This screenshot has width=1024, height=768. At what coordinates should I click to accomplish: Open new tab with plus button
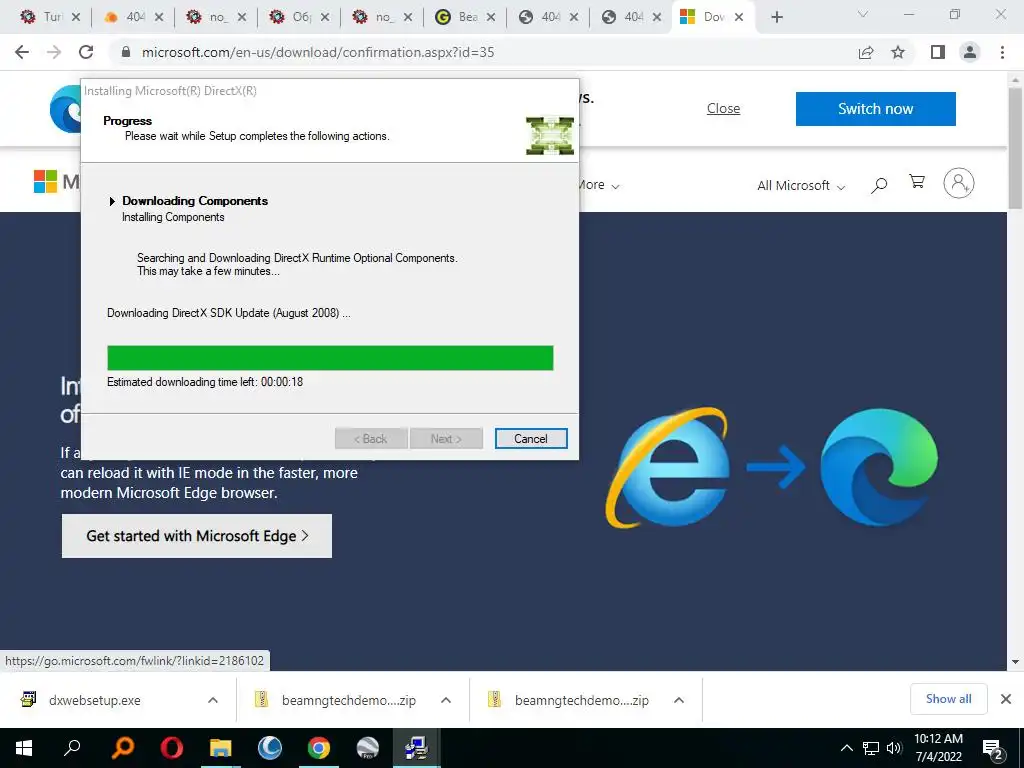pyautogui.click(x=776, y=17)
